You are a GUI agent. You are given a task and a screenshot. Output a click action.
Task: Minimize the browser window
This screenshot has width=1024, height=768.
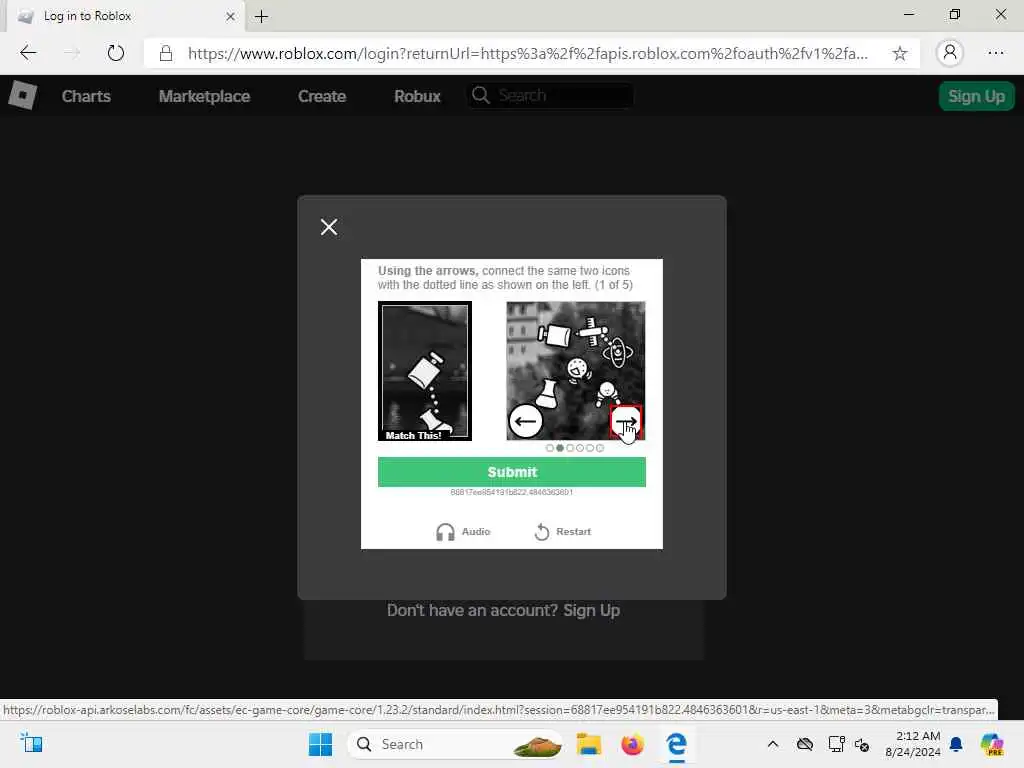(x=909, y=14)
